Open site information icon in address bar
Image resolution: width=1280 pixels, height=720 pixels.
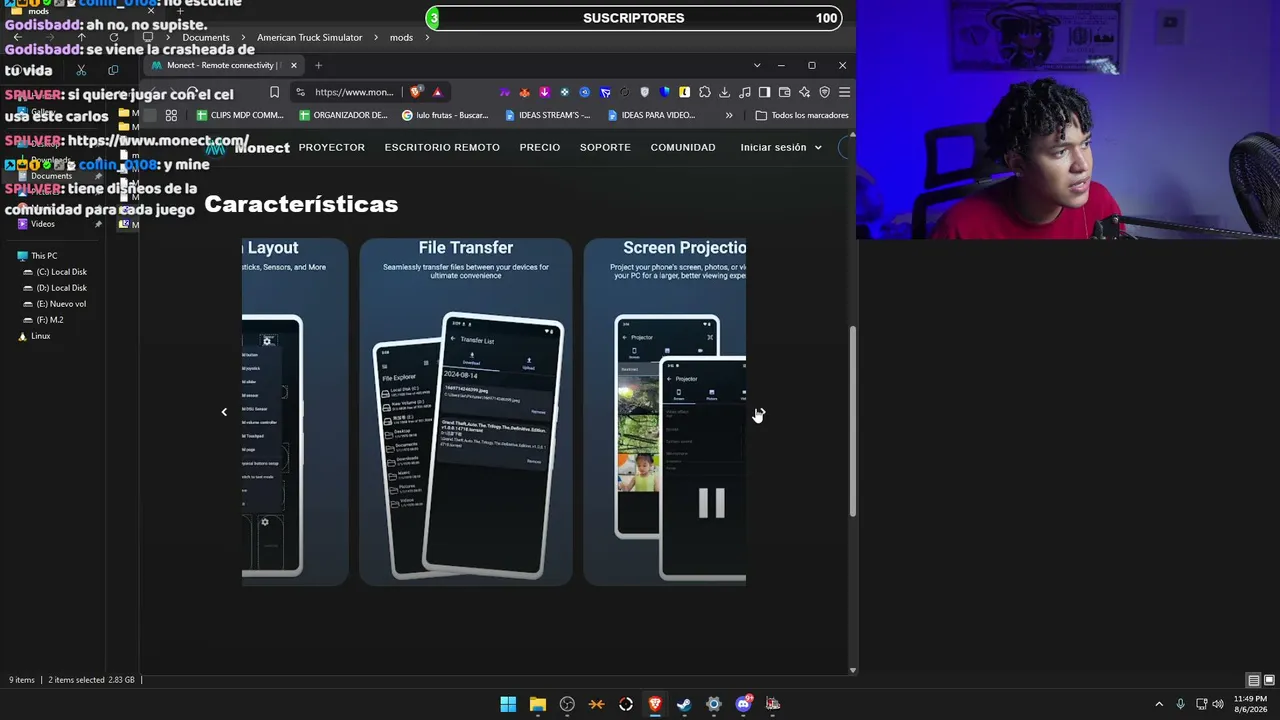pos(300,92)
